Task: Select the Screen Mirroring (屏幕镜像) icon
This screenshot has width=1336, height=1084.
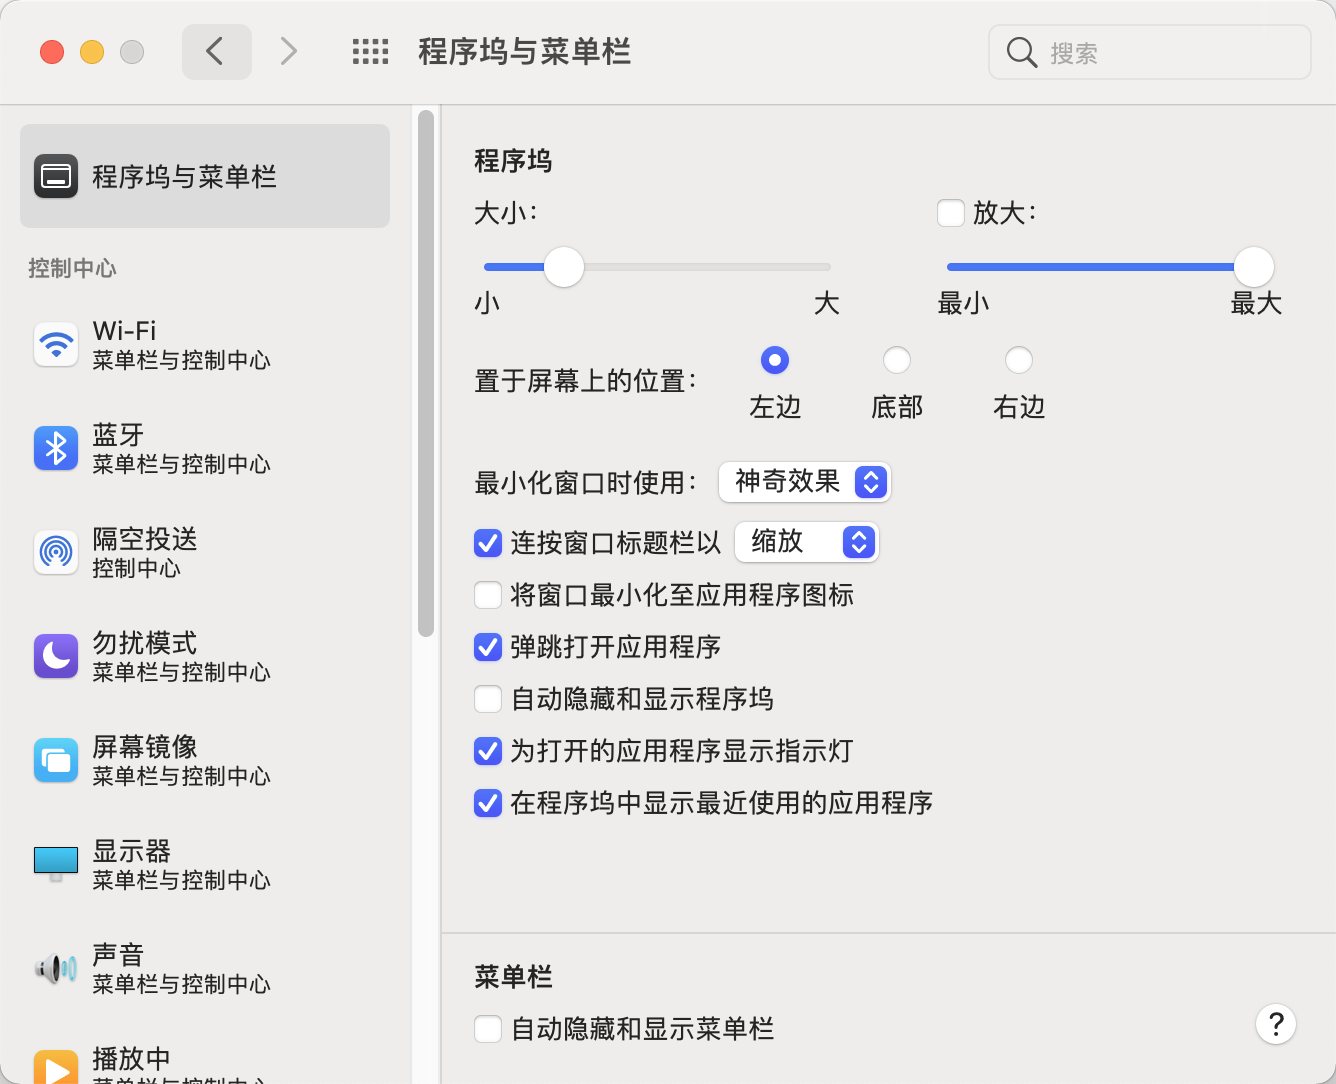Action: (x=56, y=761)
